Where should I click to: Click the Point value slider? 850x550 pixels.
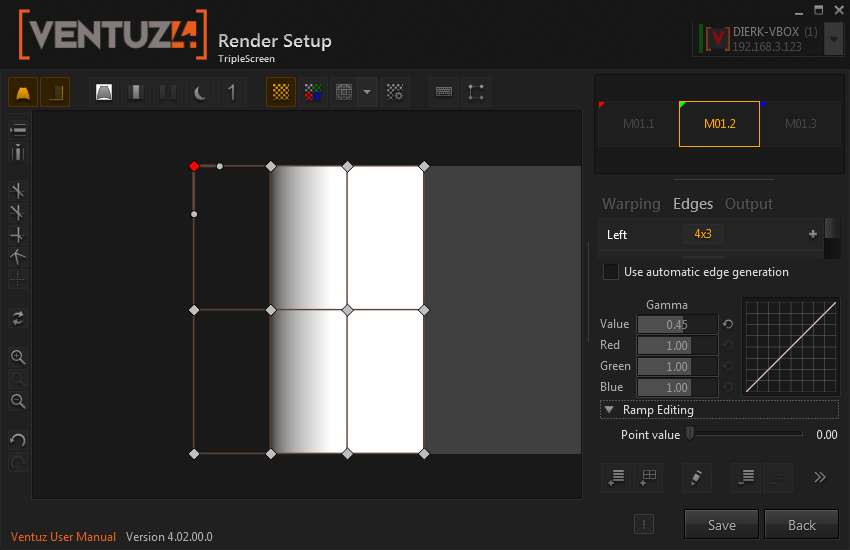pyautogui.click(x=744, y=434)
